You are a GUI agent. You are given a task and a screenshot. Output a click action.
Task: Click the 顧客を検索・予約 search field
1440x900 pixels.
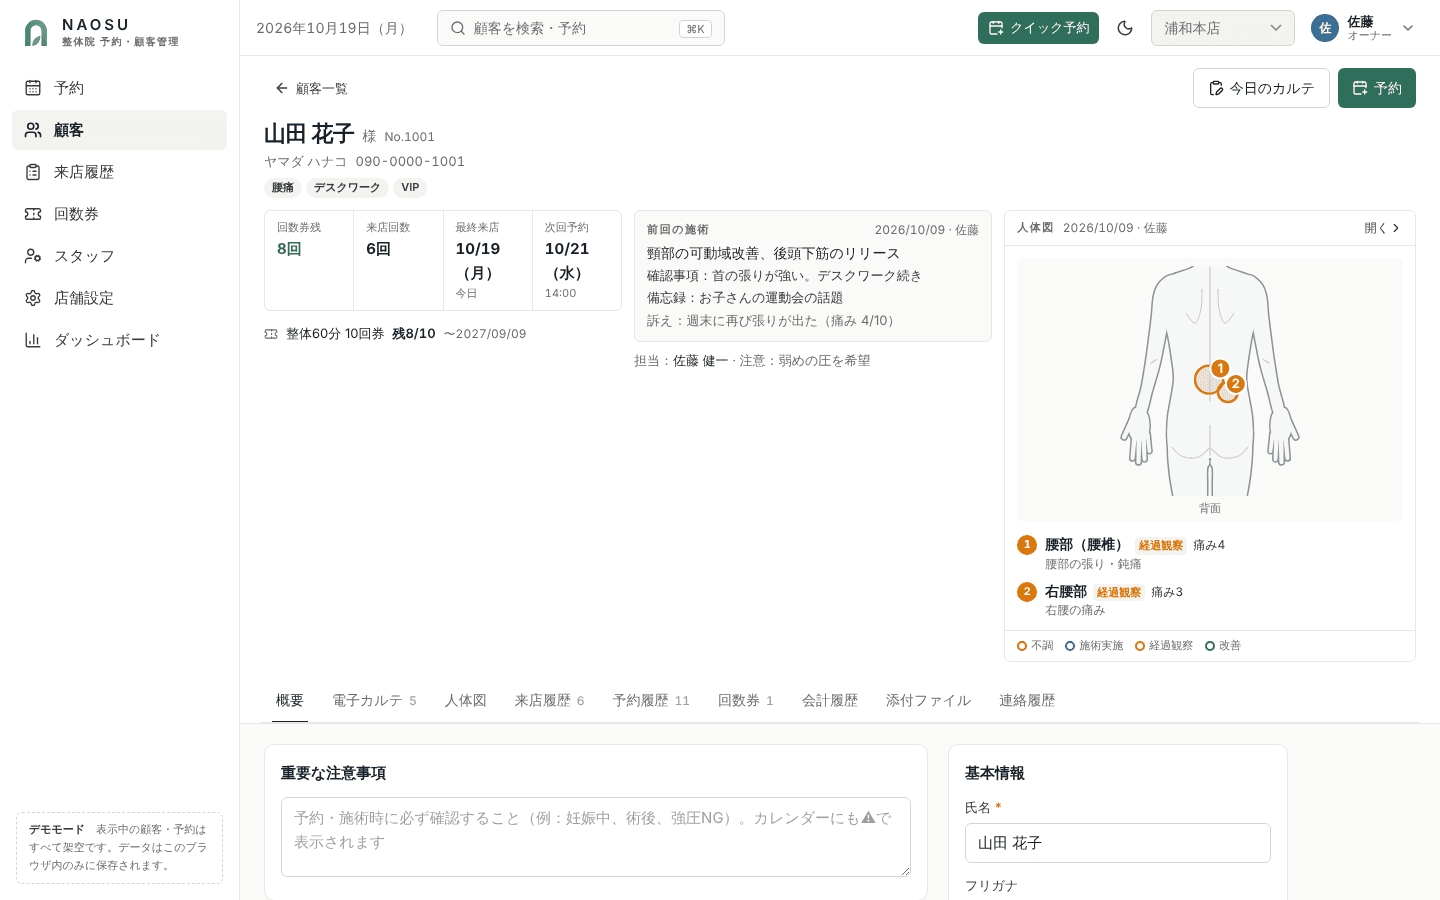581,28
